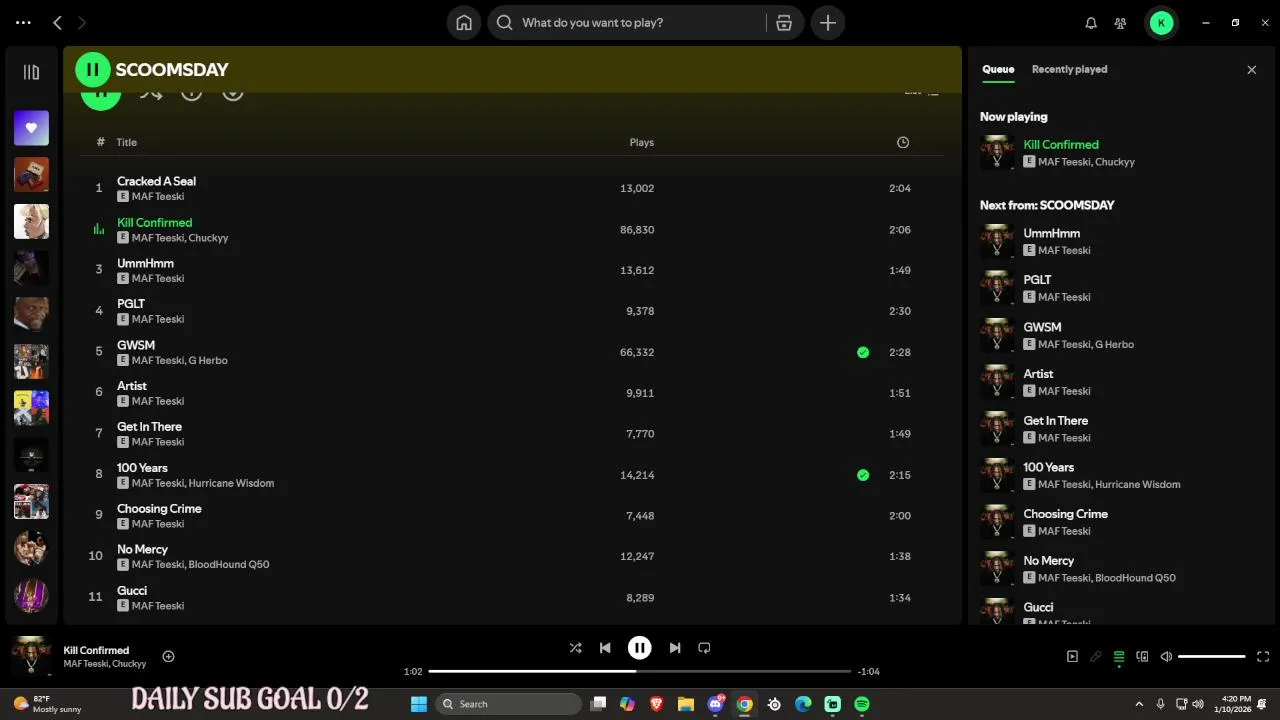Open G Herbo artist link in track list

pyautogui.click(x=208, y=360)
